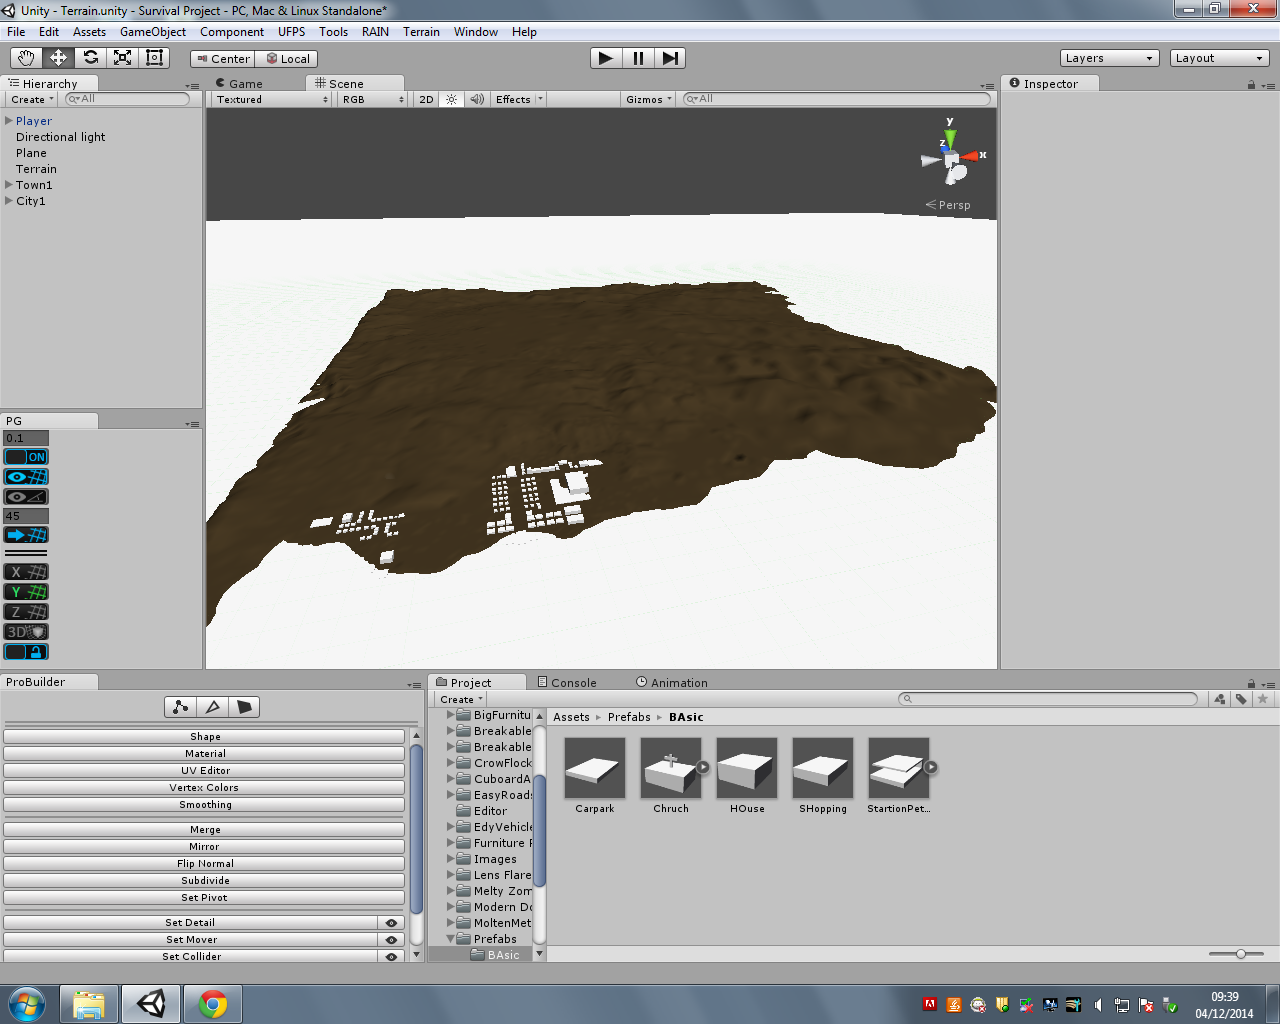Image resolution: width=1280 pixels, height=1024 pixels.
Task: Open the GameObject menu
Action: (x=152, y=32)
